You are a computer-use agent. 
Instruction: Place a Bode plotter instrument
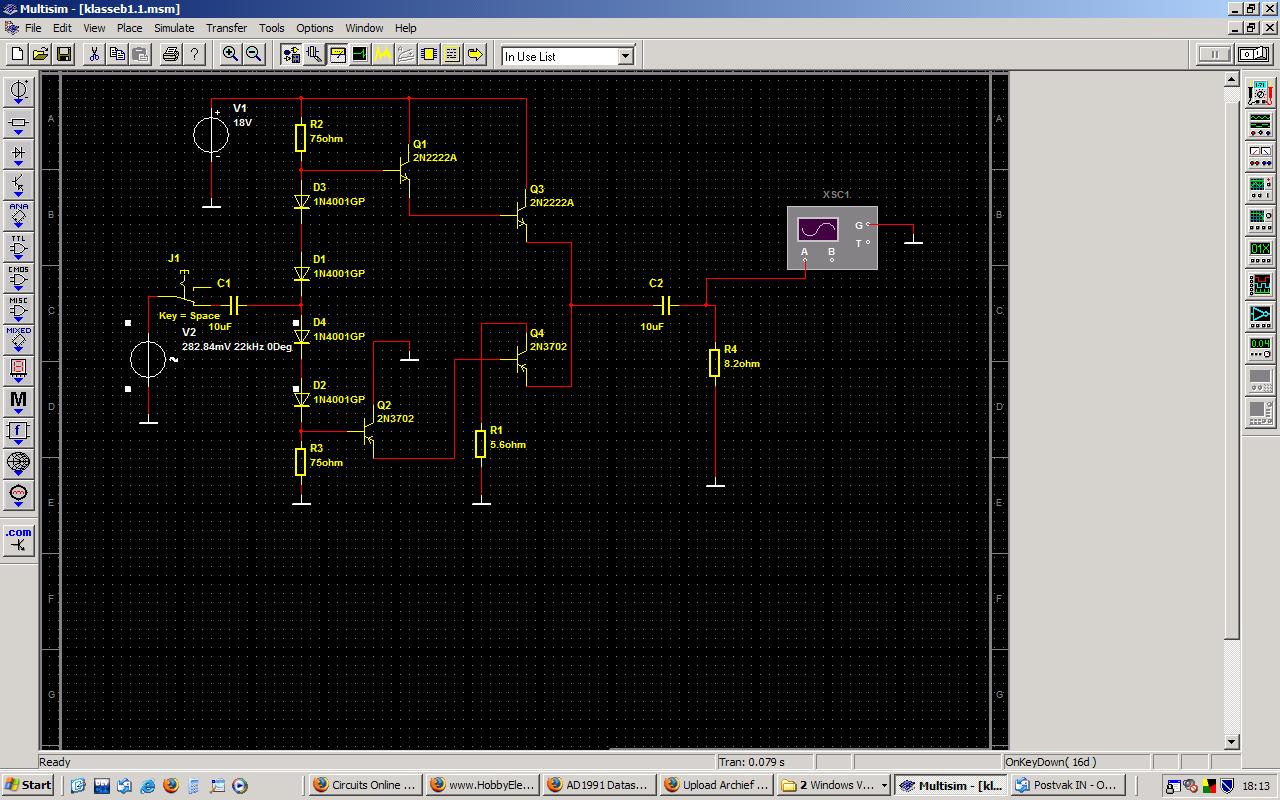[x=1260, y=219]
